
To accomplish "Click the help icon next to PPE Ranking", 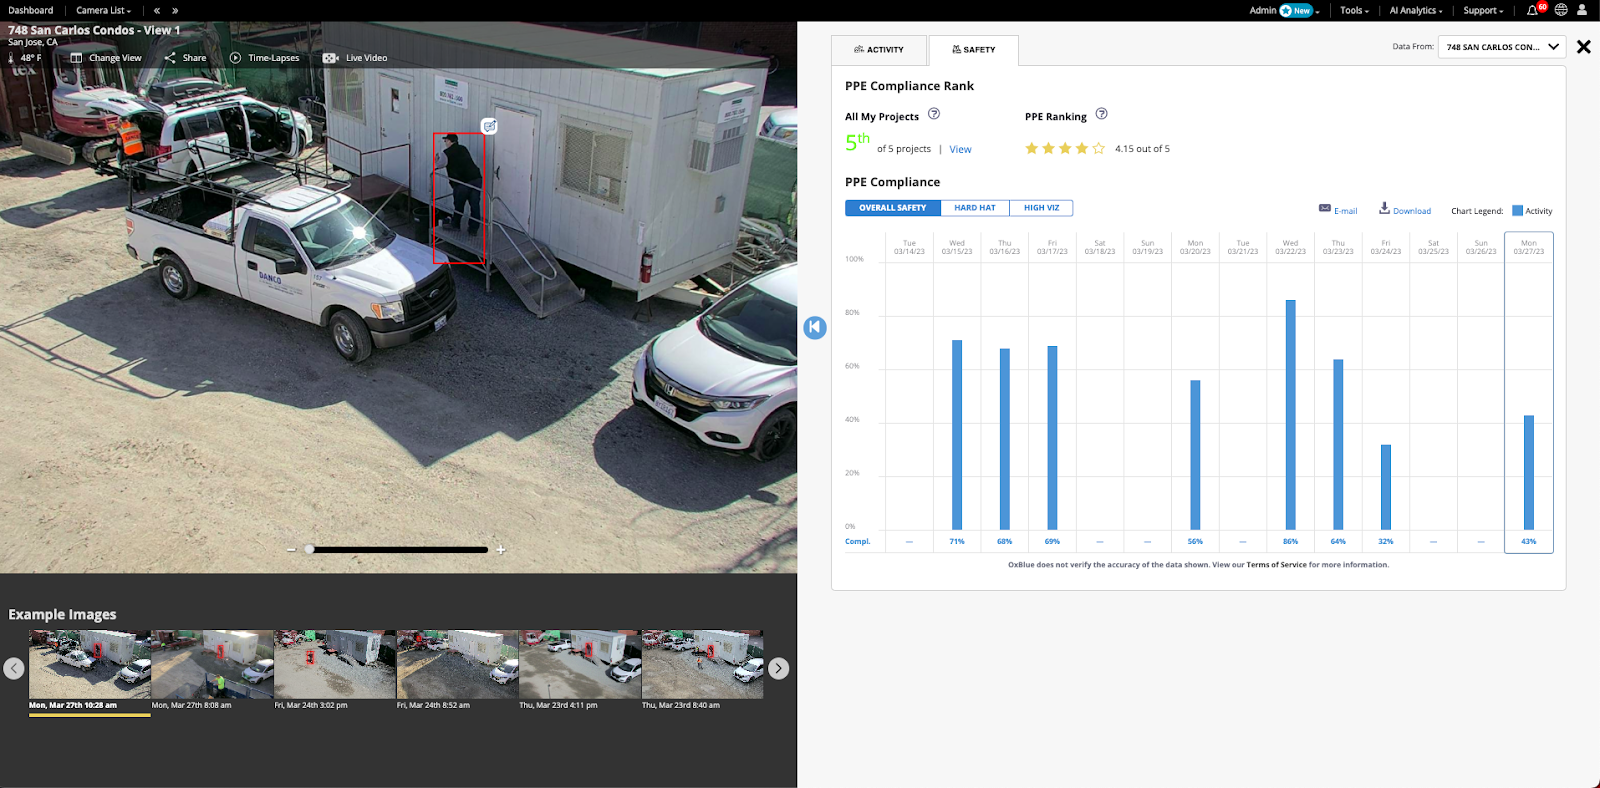I will (1101, 114).
